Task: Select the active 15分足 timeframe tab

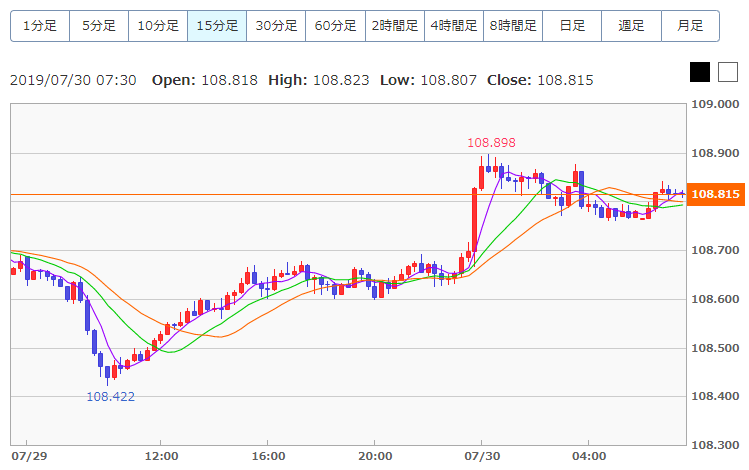Action: 217,26
